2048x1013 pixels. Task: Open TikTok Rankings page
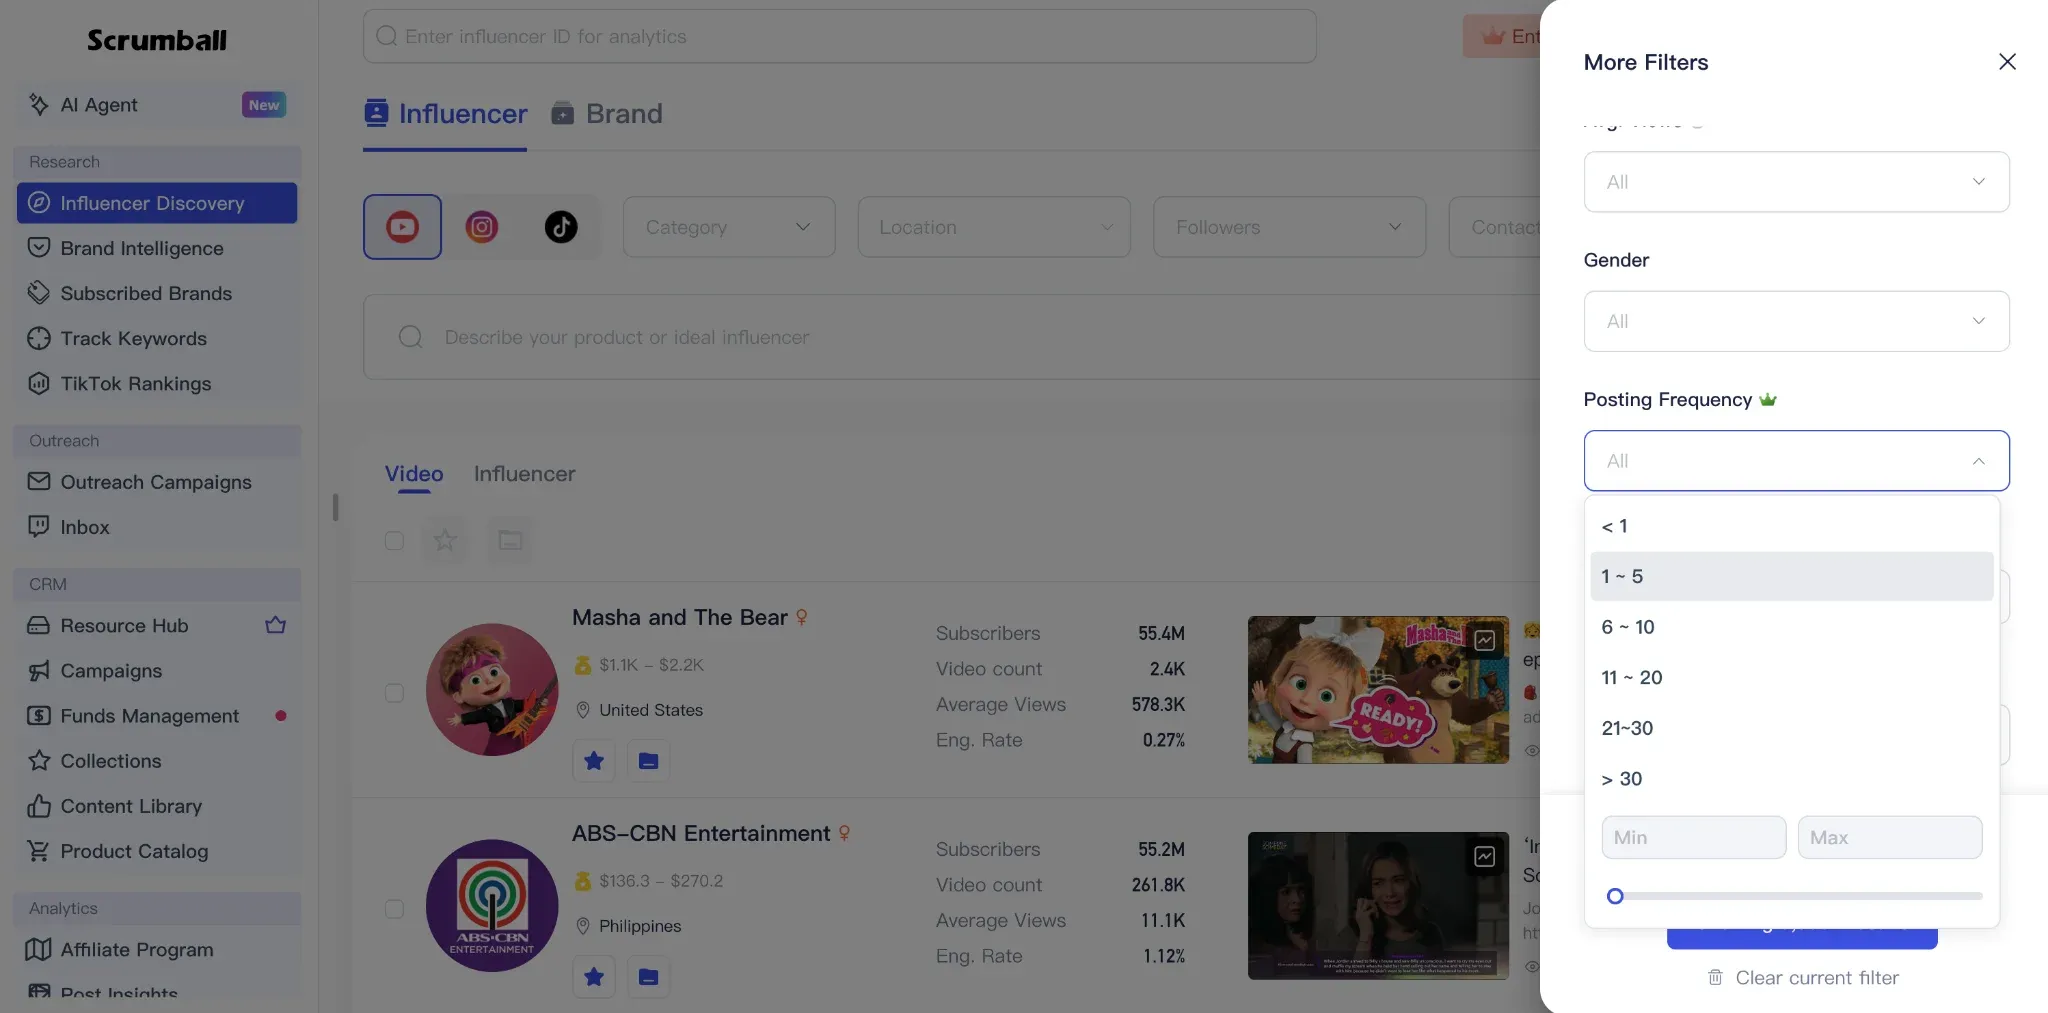tap(157, 383)
